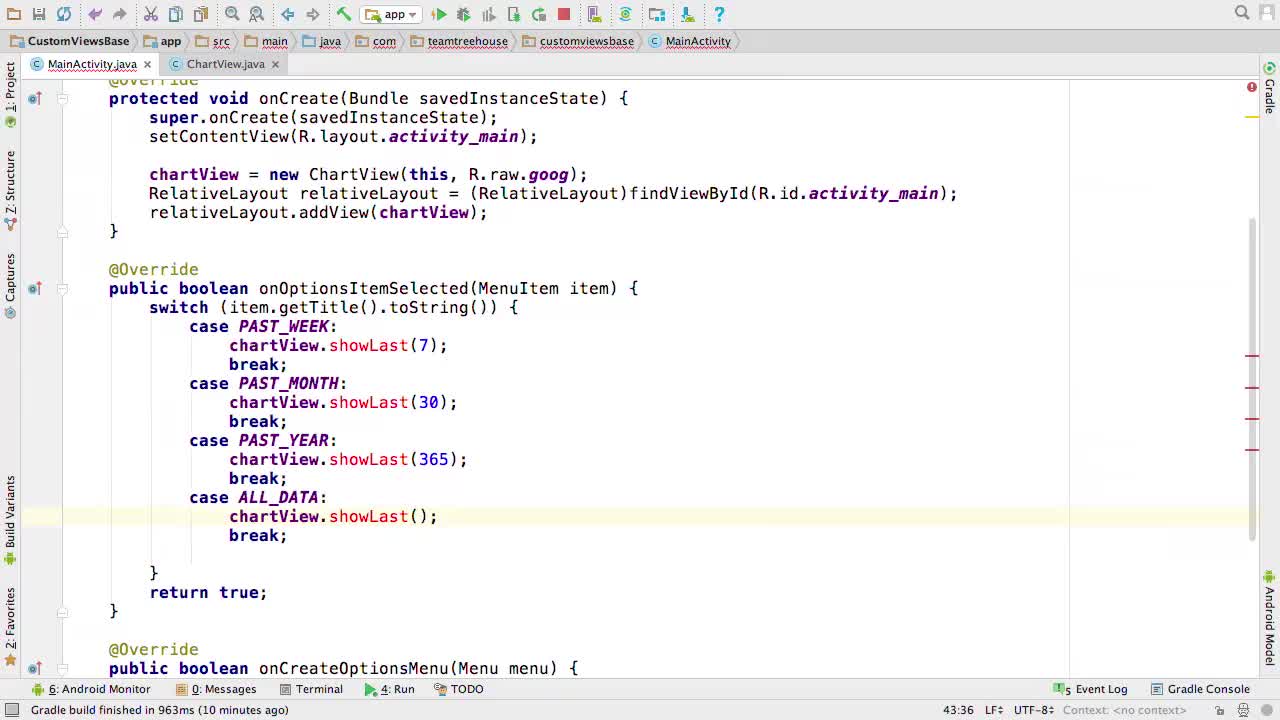Select the java breadcrumb folder
This screenshot has height=720, width=1280.
322,41
